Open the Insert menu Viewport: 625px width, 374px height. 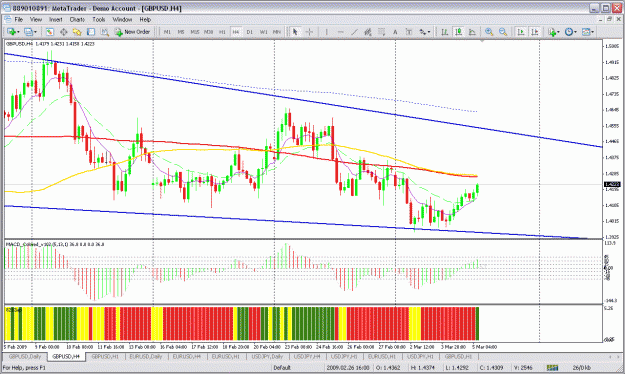pos(55,19)
